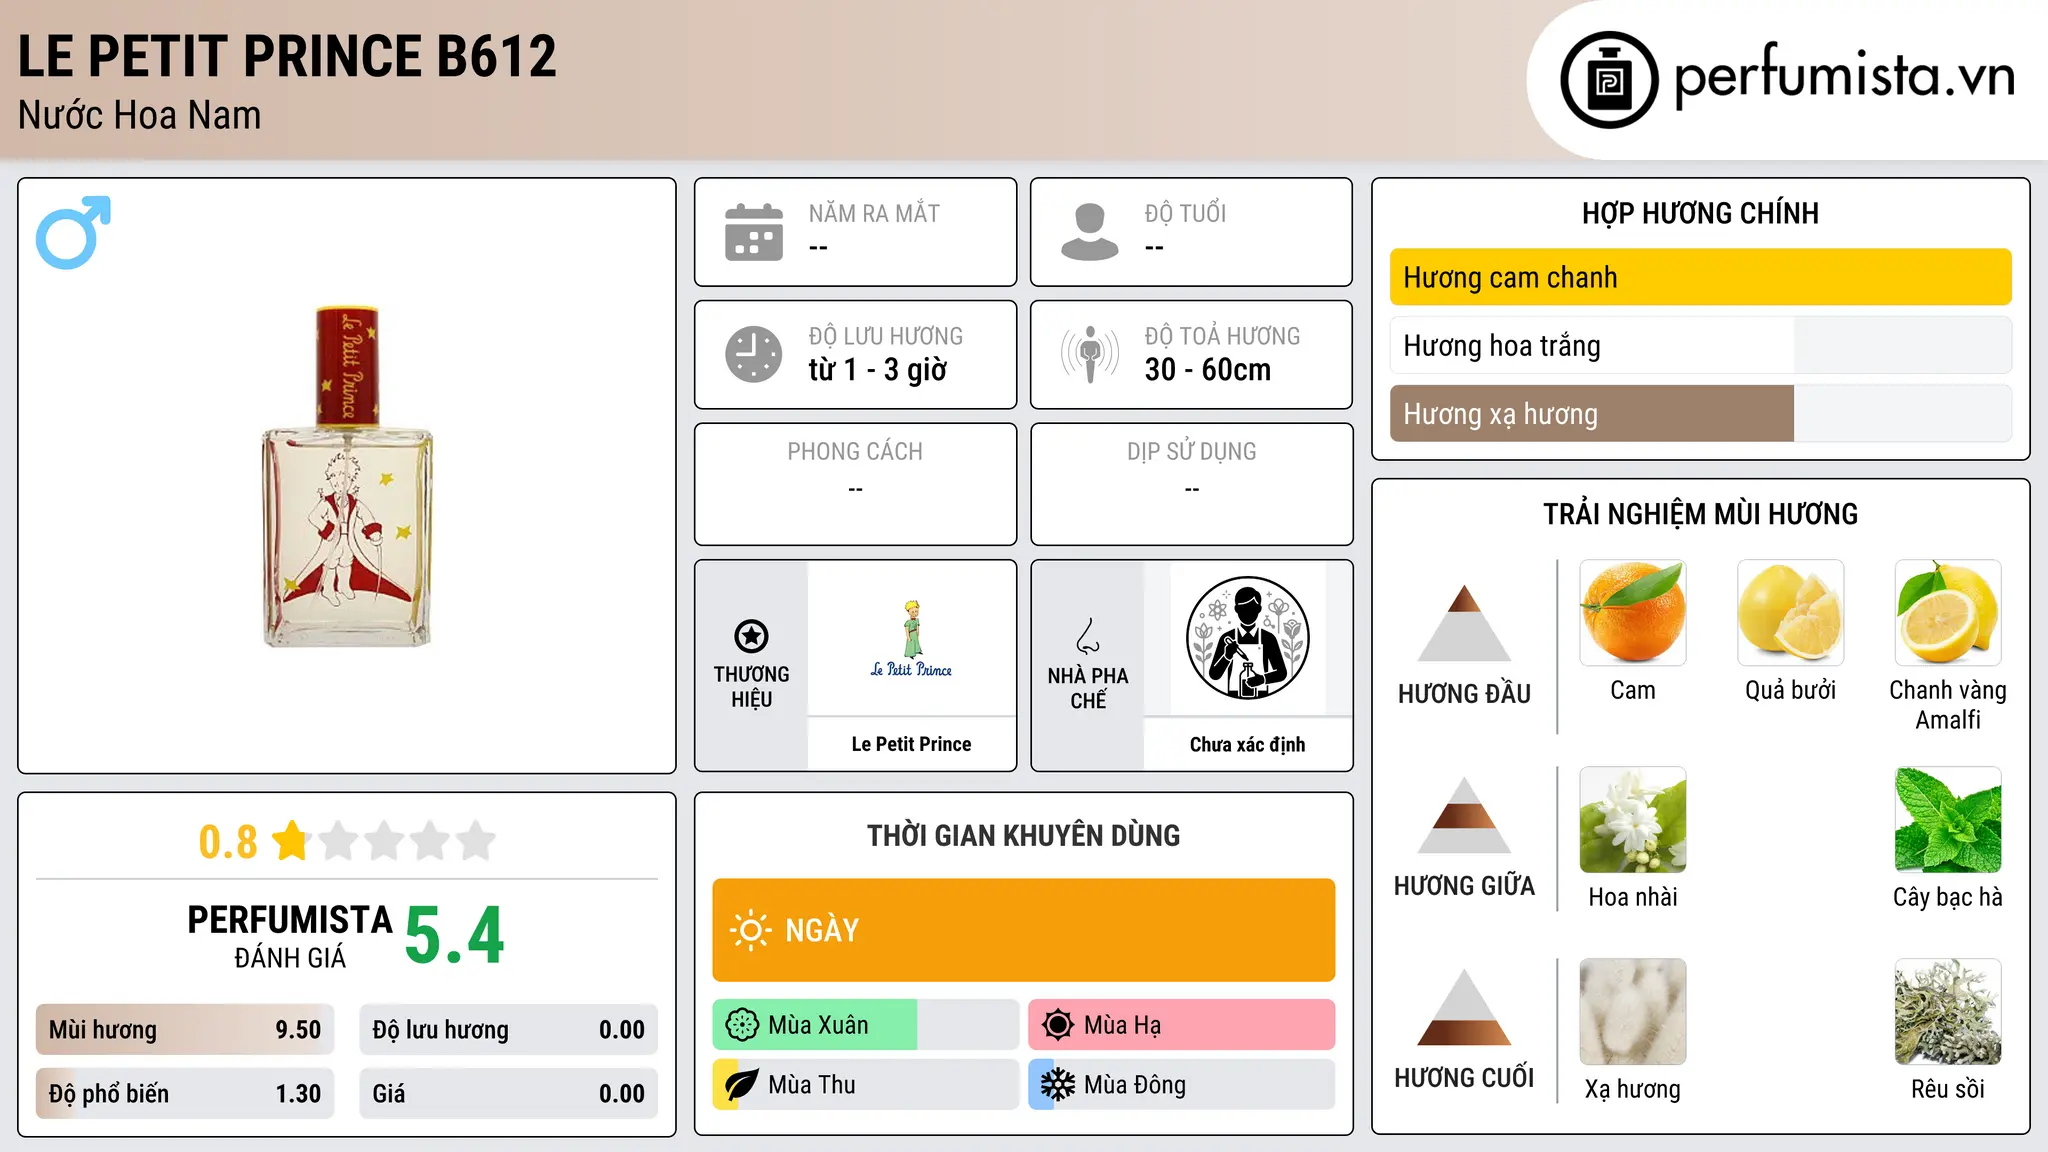Screen dimensions: 2048x1152
Task: Click the Mùa Hạ season bar
Action: coord(1182,1025)
